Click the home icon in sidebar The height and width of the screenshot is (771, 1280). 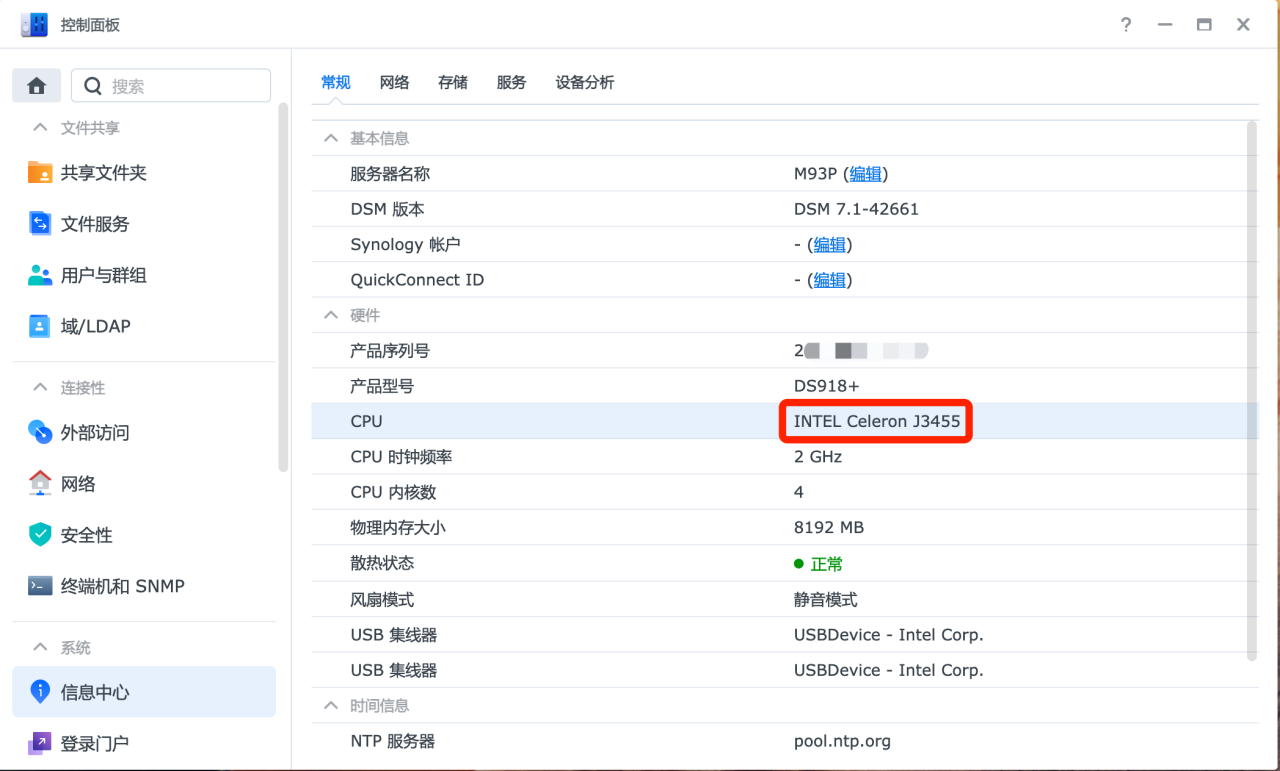(37, 86)
